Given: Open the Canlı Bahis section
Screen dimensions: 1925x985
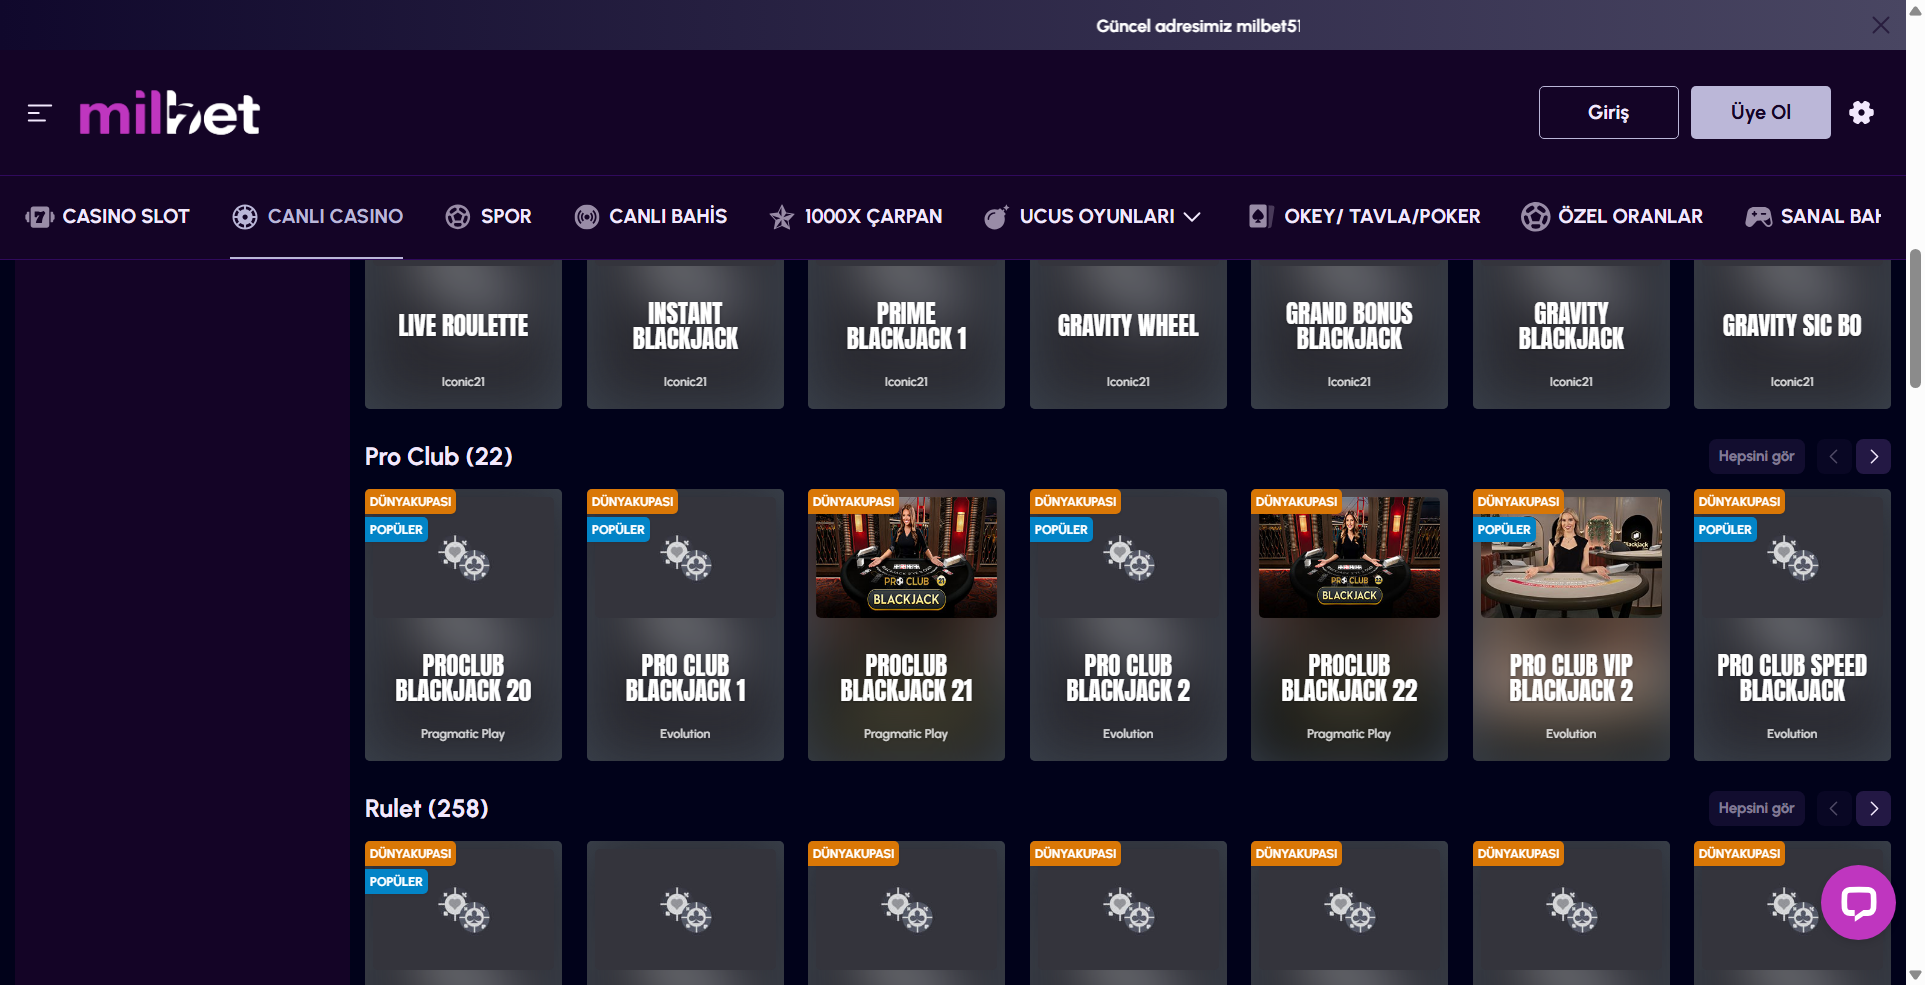Looking at the screenshot, I should pyautogui.click(x=651, y=217).
